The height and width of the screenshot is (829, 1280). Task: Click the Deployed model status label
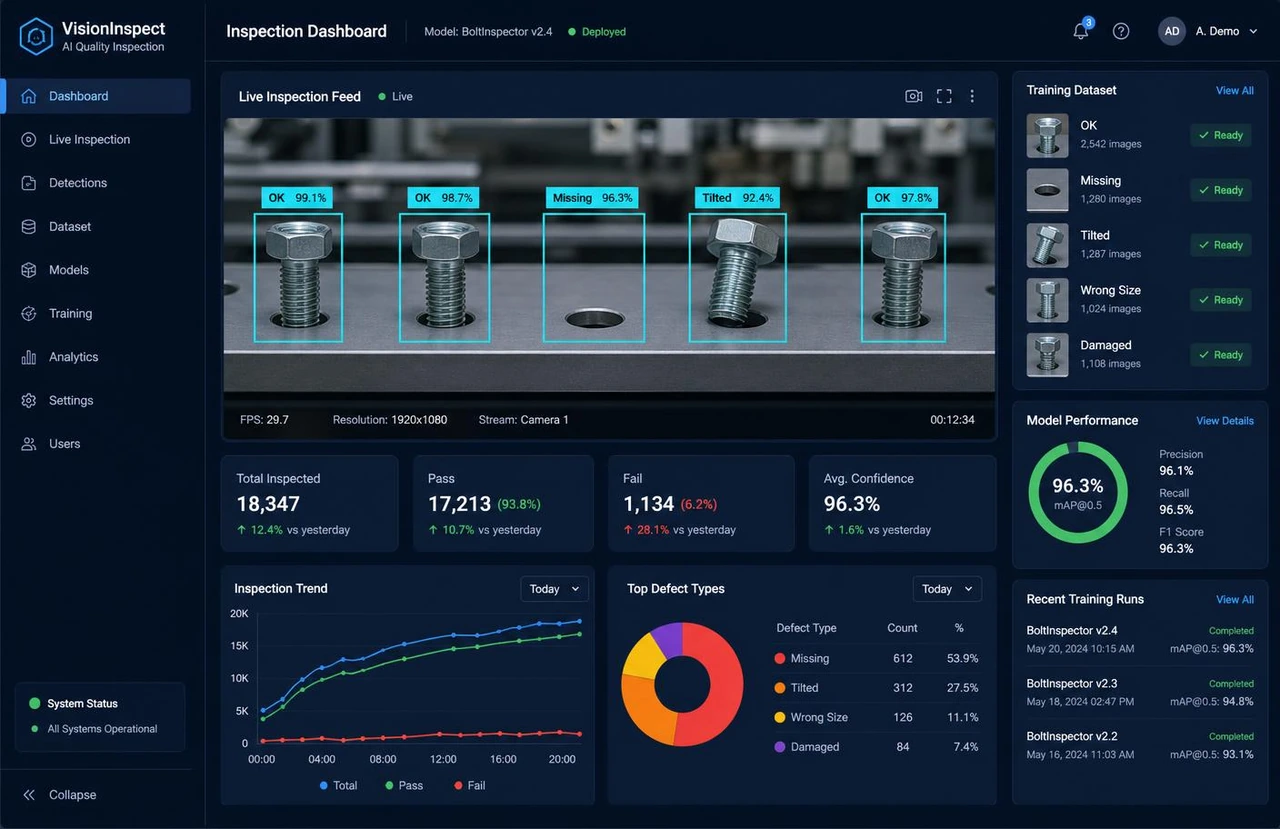(597, 32)
